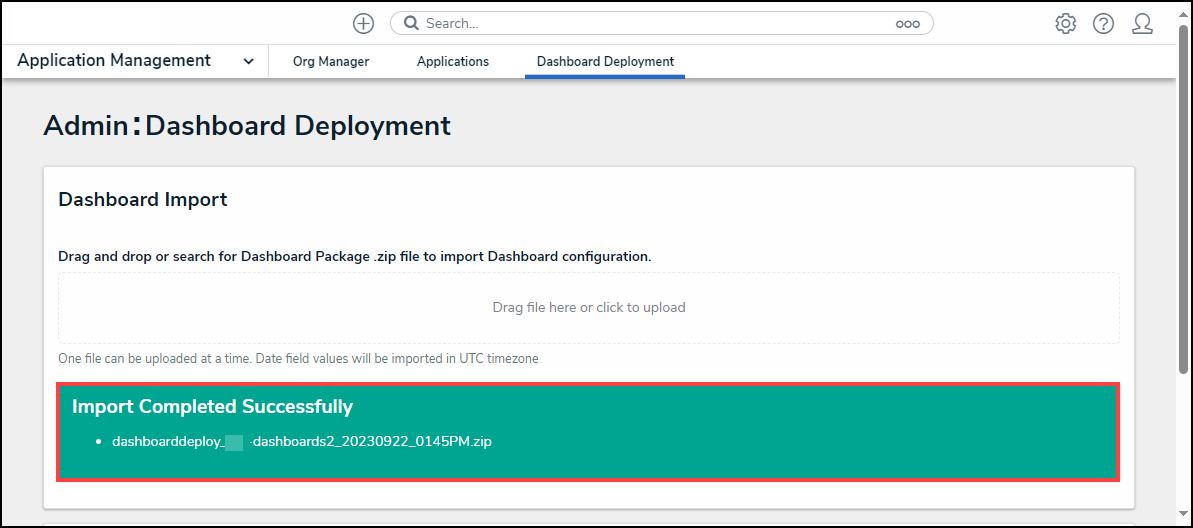Switch to the Org Manager tab

coord(331,62)
